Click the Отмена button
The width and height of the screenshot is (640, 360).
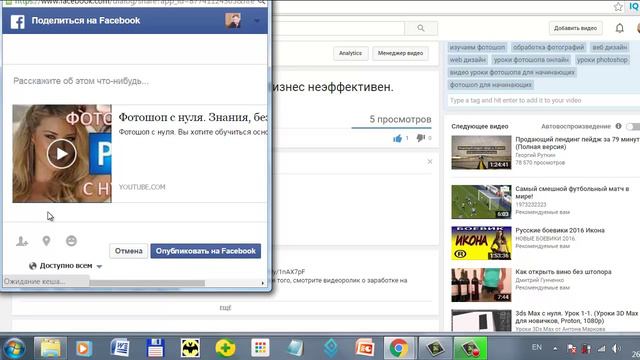[129, 251]
